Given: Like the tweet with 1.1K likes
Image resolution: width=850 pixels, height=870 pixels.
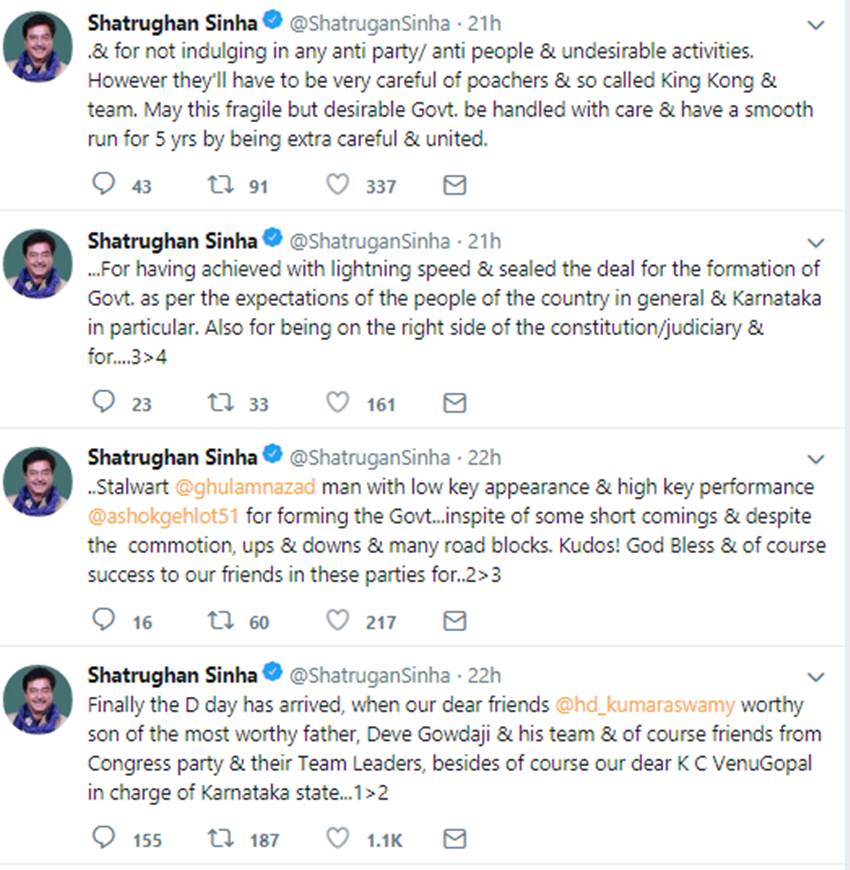Looking at the screenshot, I should coord(338,839).
